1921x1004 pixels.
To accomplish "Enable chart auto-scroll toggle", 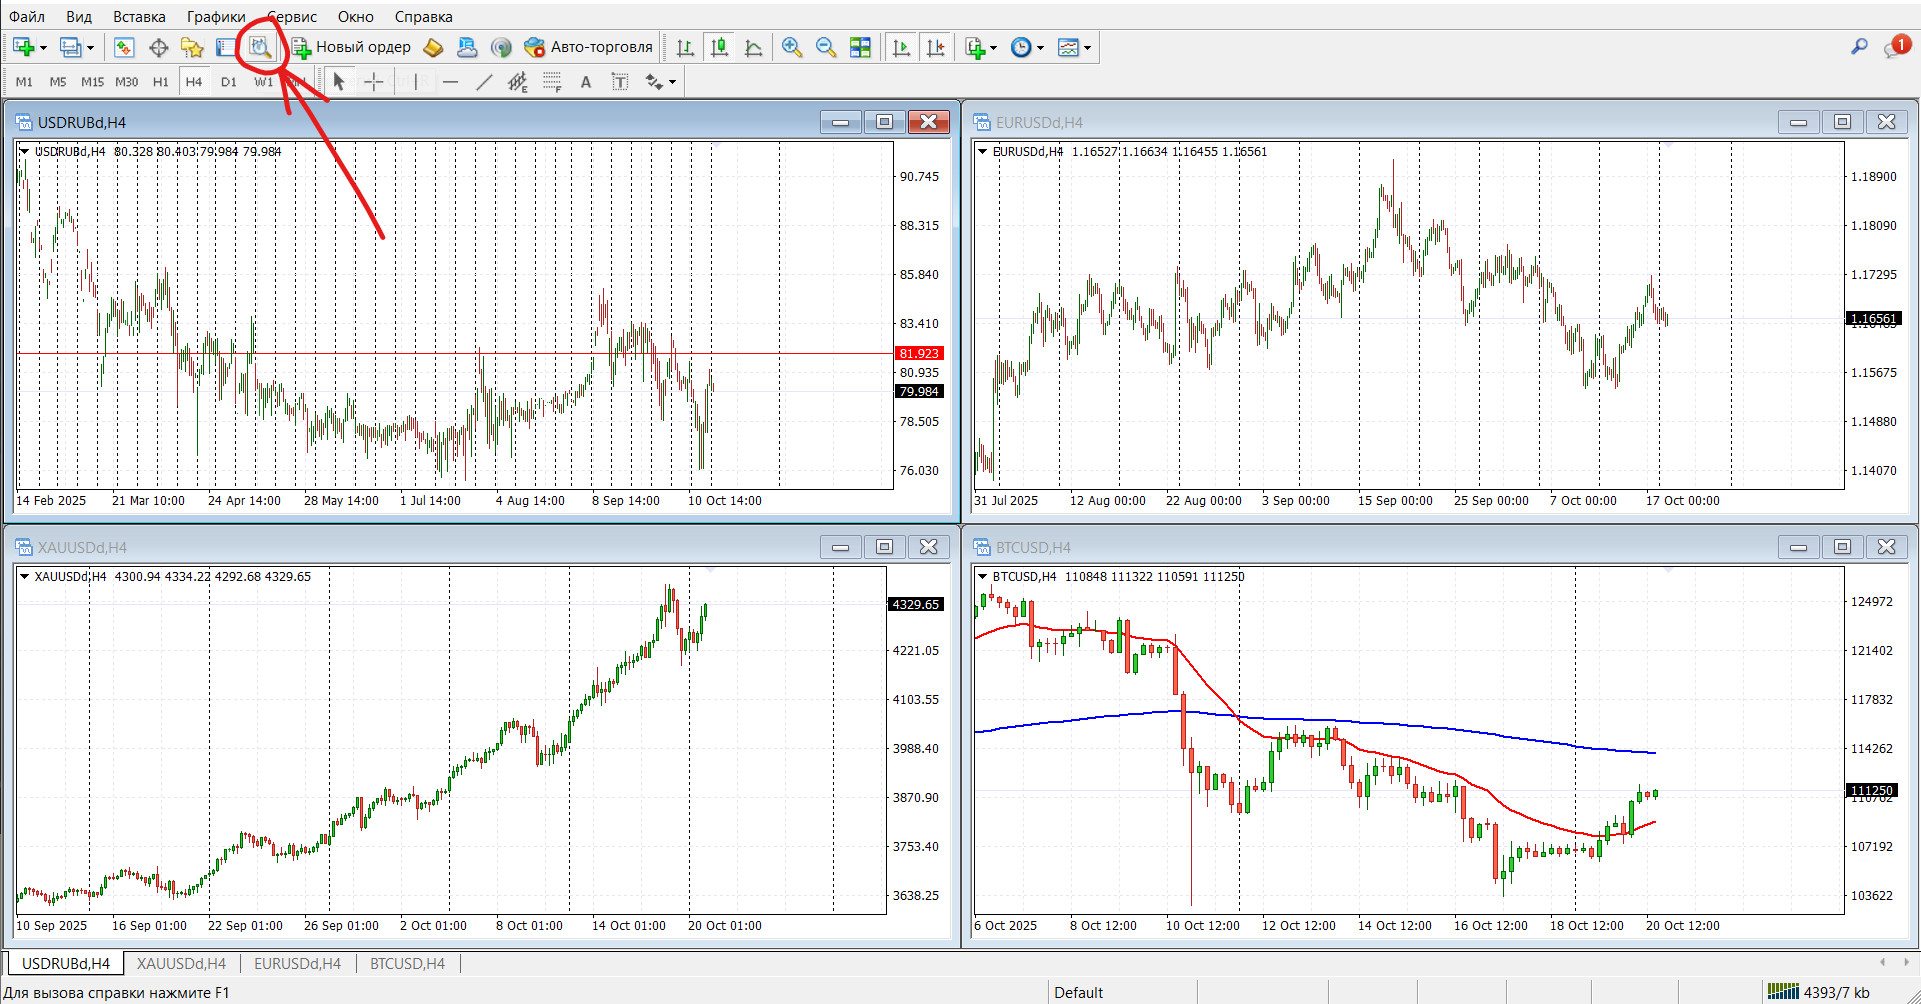I will [901, 47].
